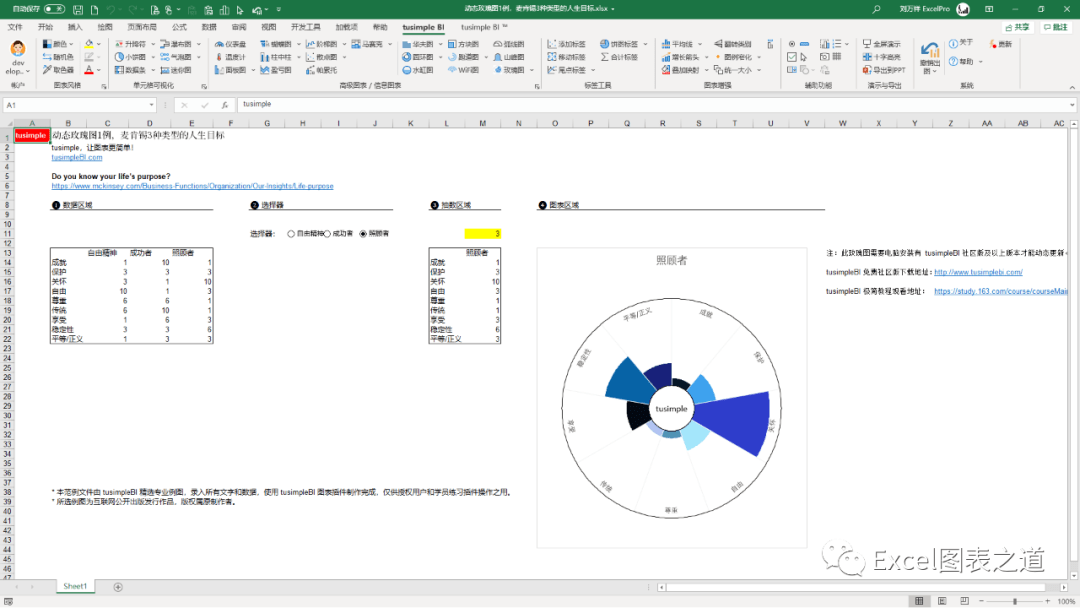Open the WiFi图 chart tool
This screenshot has width=1080, height=608.
click(463, 70)
